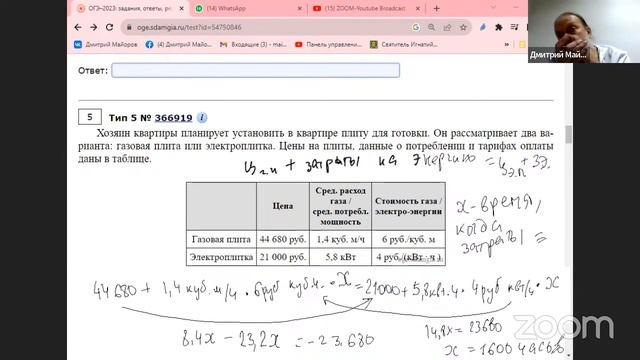Viewport: 640px width, 360px height.
Task: Click the table cell "6 руб./куб. м"
Action: (409, 239)
